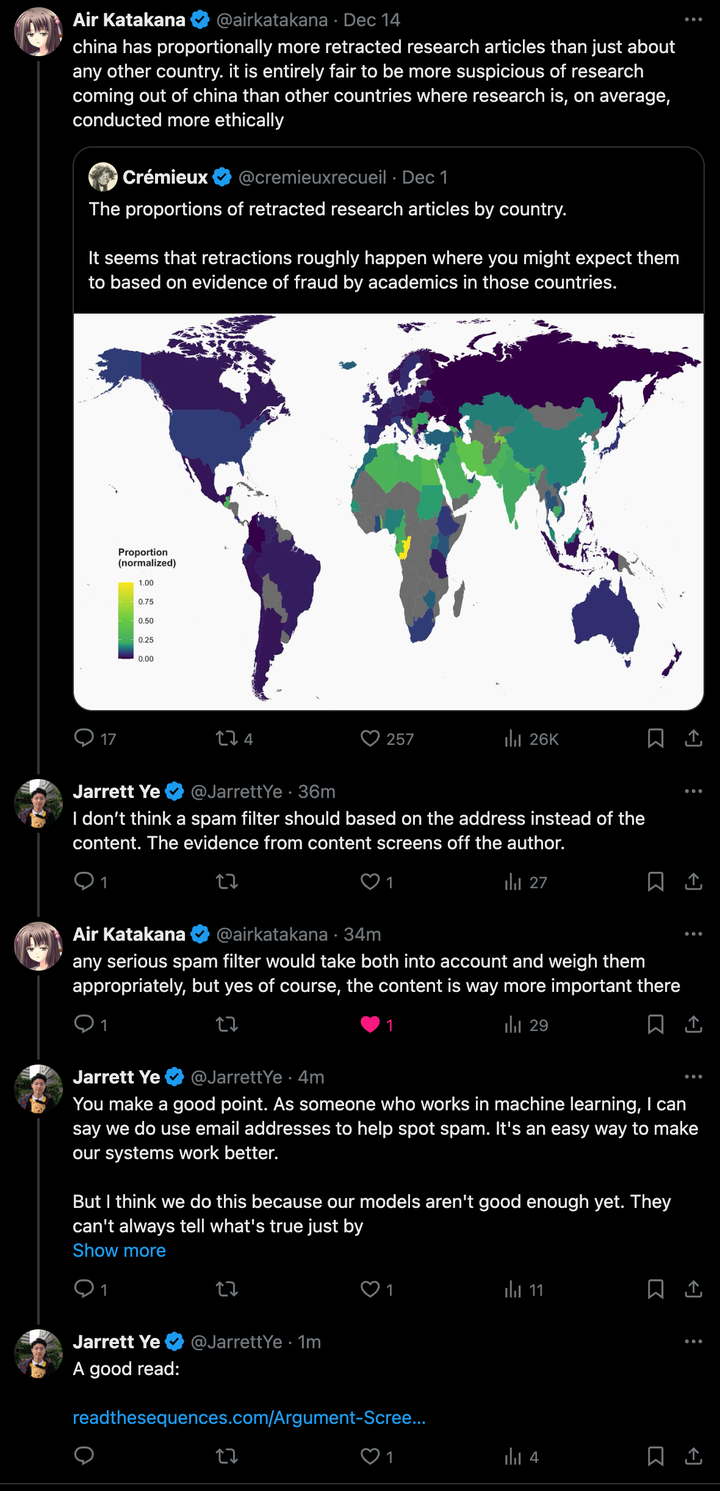This screenshot has width=720, height=1491.
Task: Expand tweet text with Show more
Action: point(119,1250)
